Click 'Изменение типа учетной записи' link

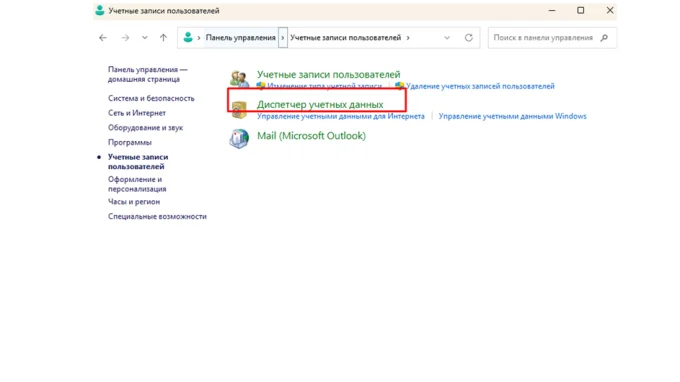click(x=325, y=86)
